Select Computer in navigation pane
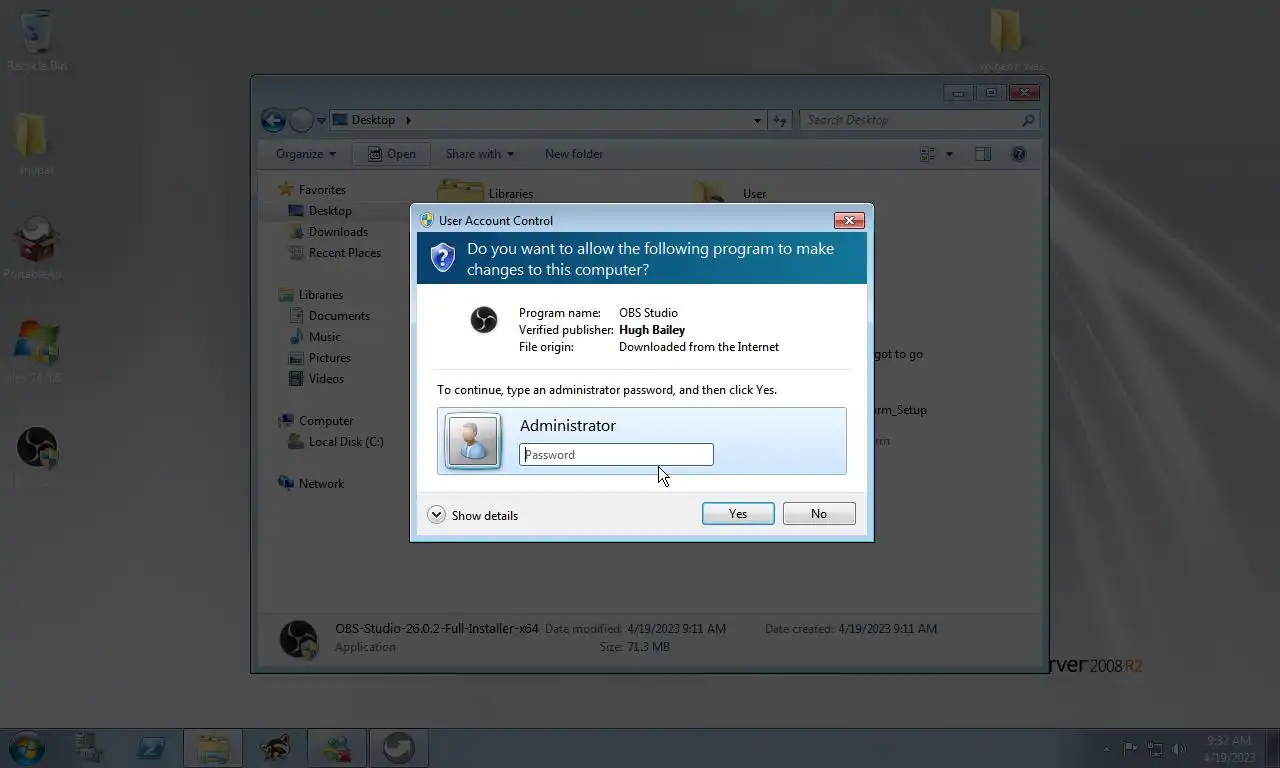The image size is (1280, 768). pyautogui.click(x=316, y=421)
